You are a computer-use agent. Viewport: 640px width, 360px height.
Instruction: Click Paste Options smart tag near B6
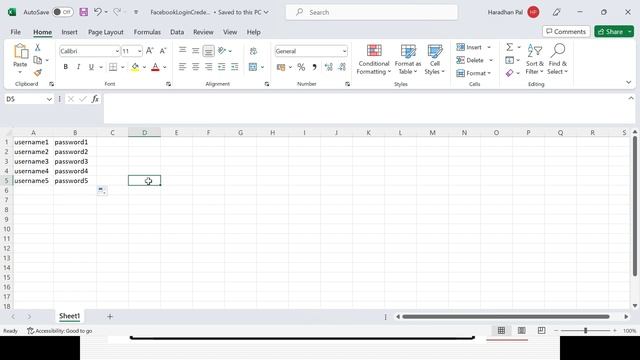point(102,190)
